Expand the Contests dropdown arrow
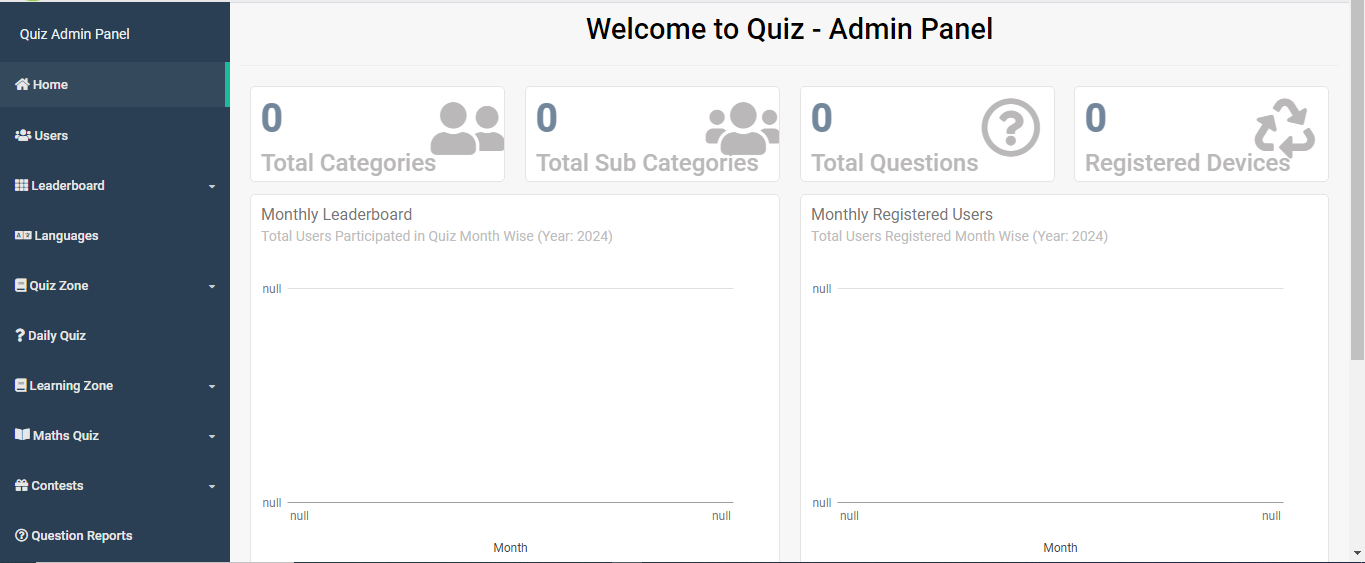Viewport: 1365px width, 563px height. click(x=212, y=486)
